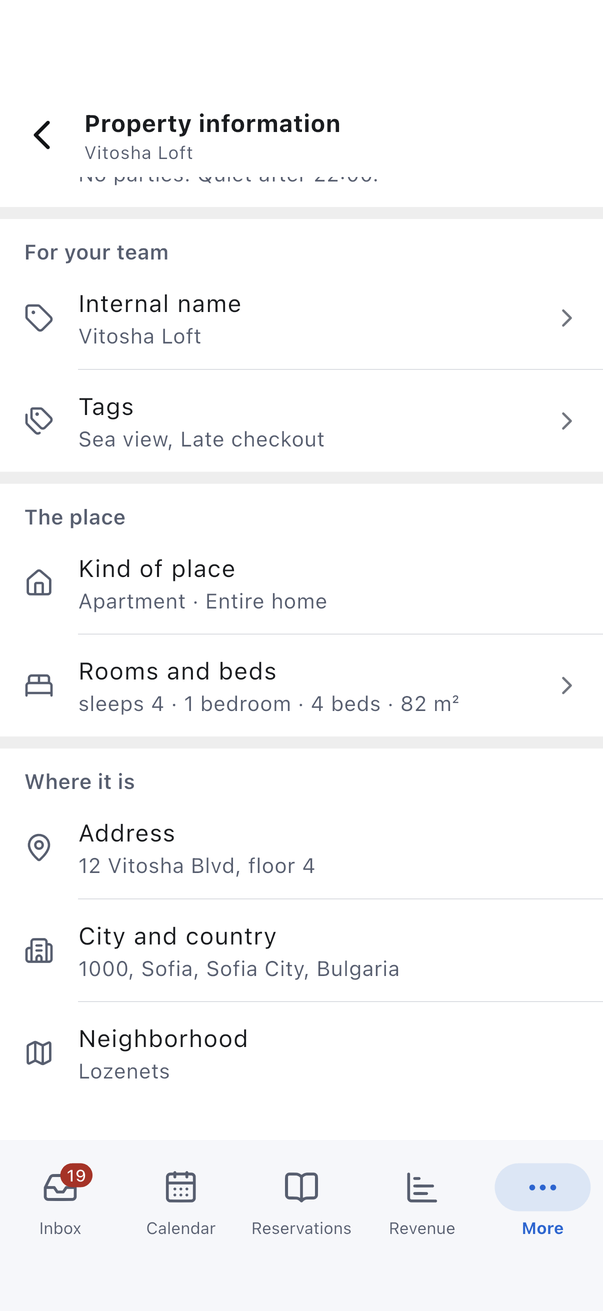Open Neighborhood Lozenets entry

click(x=301, y=1054)
